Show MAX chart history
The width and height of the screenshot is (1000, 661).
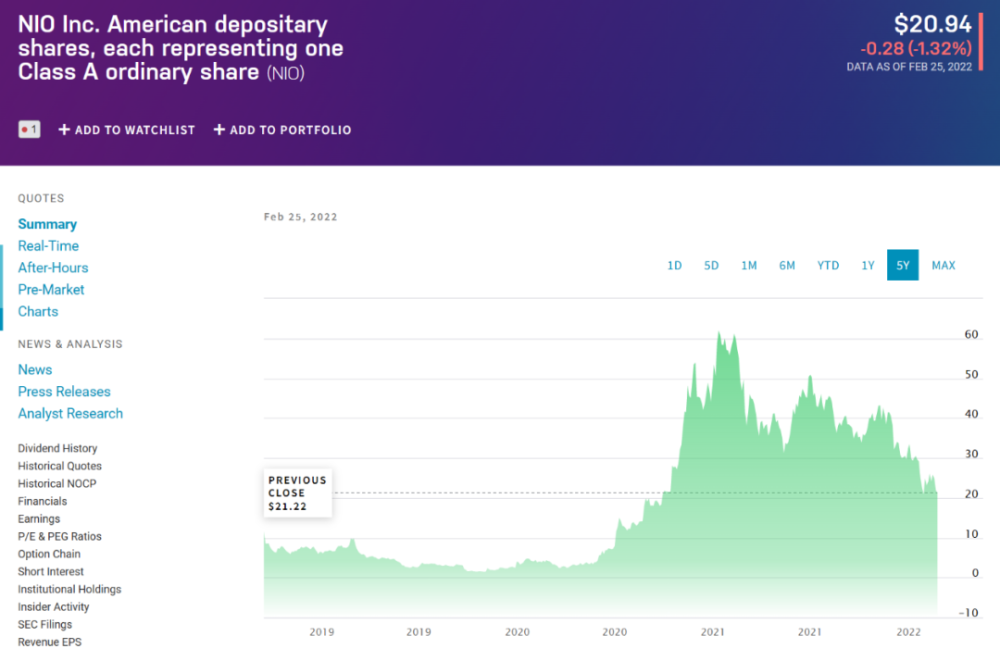coord(943,265)
